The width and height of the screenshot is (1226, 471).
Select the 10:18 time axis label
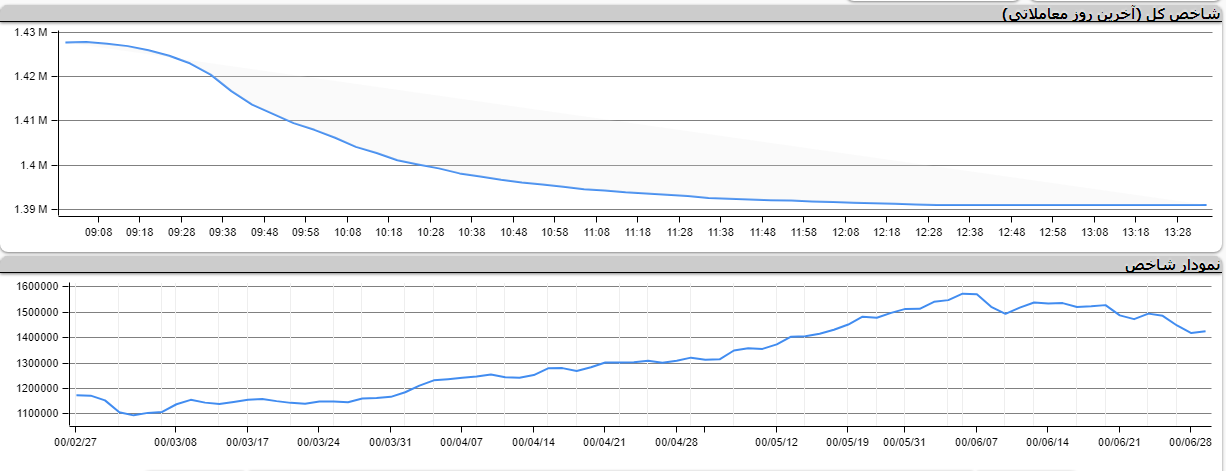click(x=389, y=232)
